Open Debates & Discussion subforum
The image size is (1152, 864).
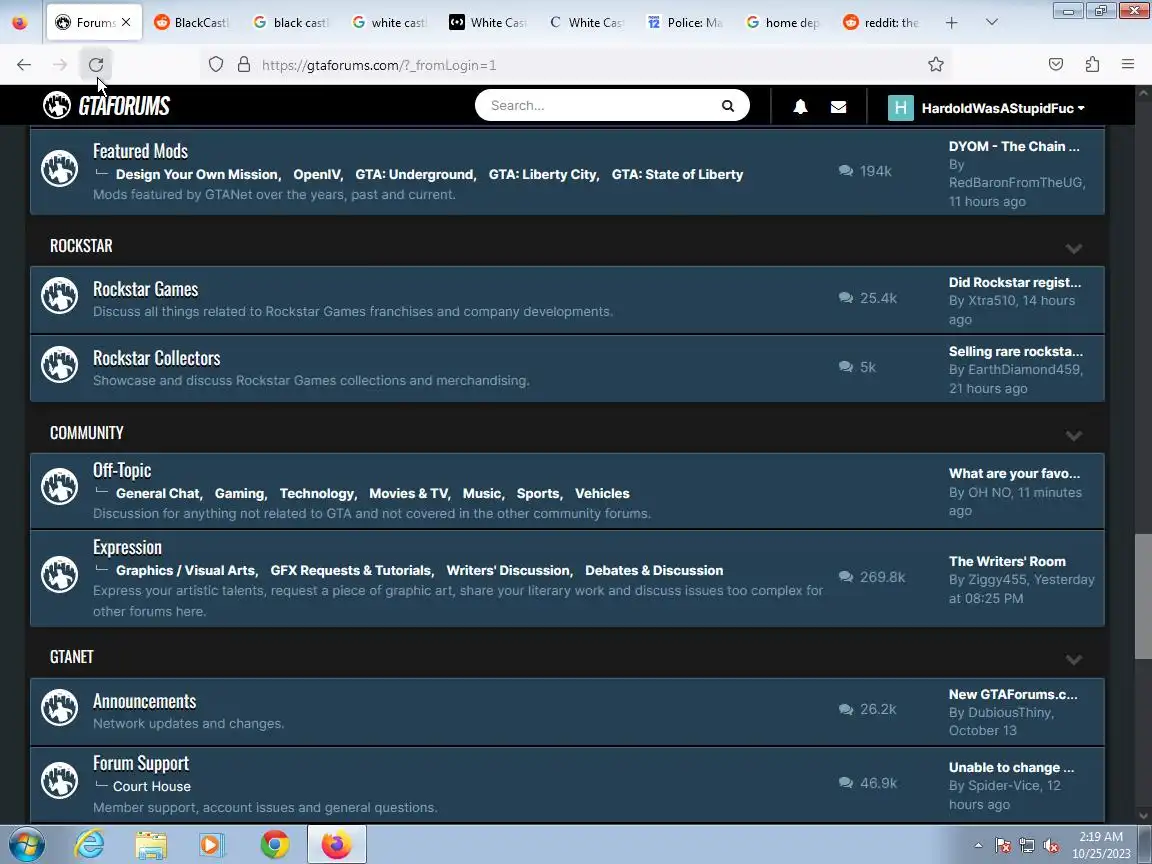coord(654,570)
